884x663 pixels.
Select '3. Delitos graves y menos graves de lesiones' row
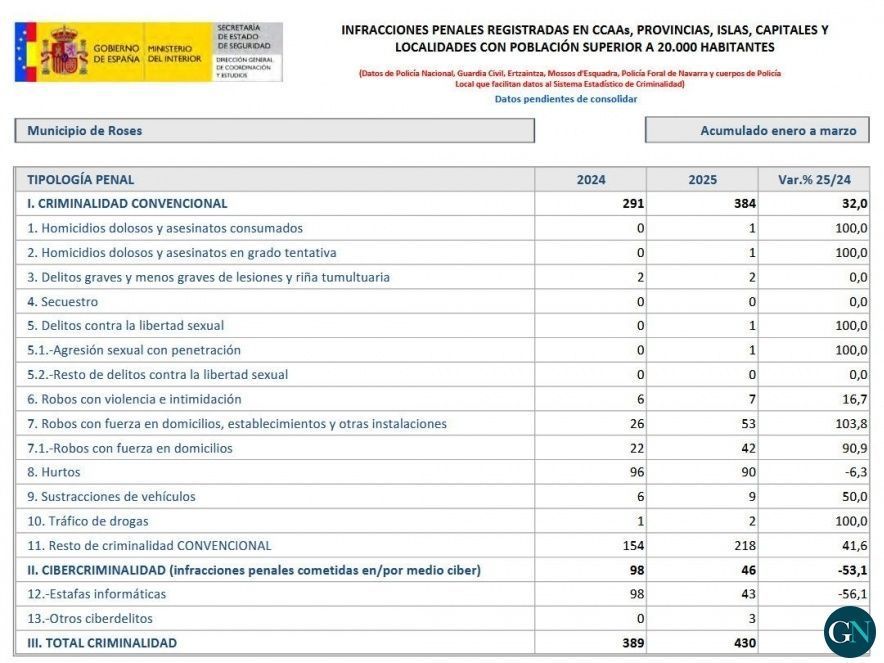(x=208, y=277)
